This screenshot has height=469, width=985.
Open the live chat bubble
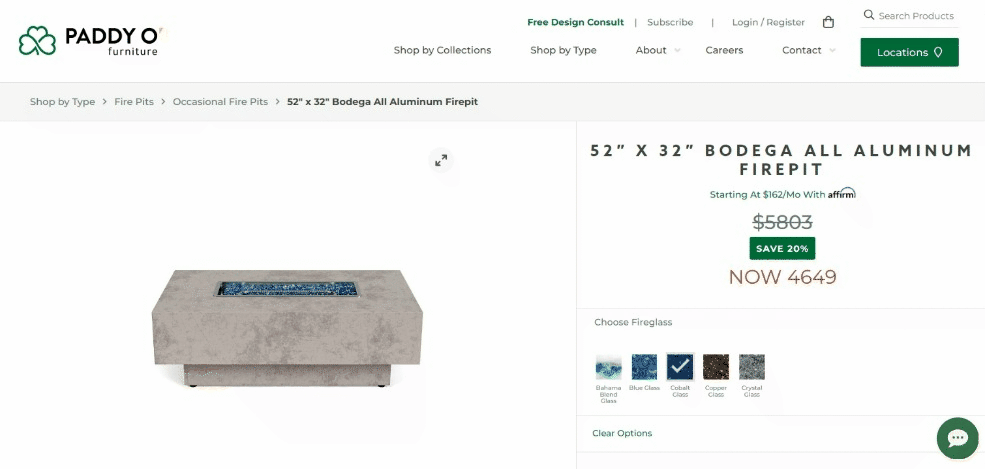click(x=957, y=438)
